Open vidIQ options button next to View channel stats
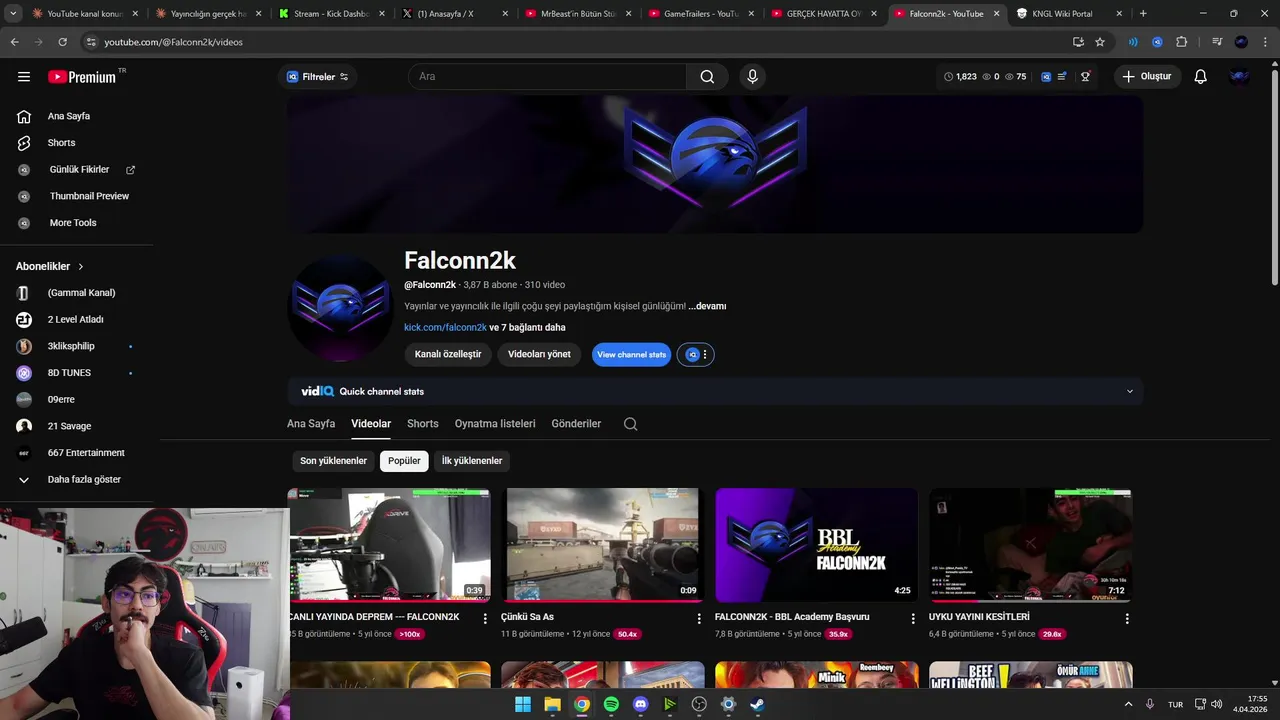Viewport: 1280px width, 720px height. [x=695, y=354]
